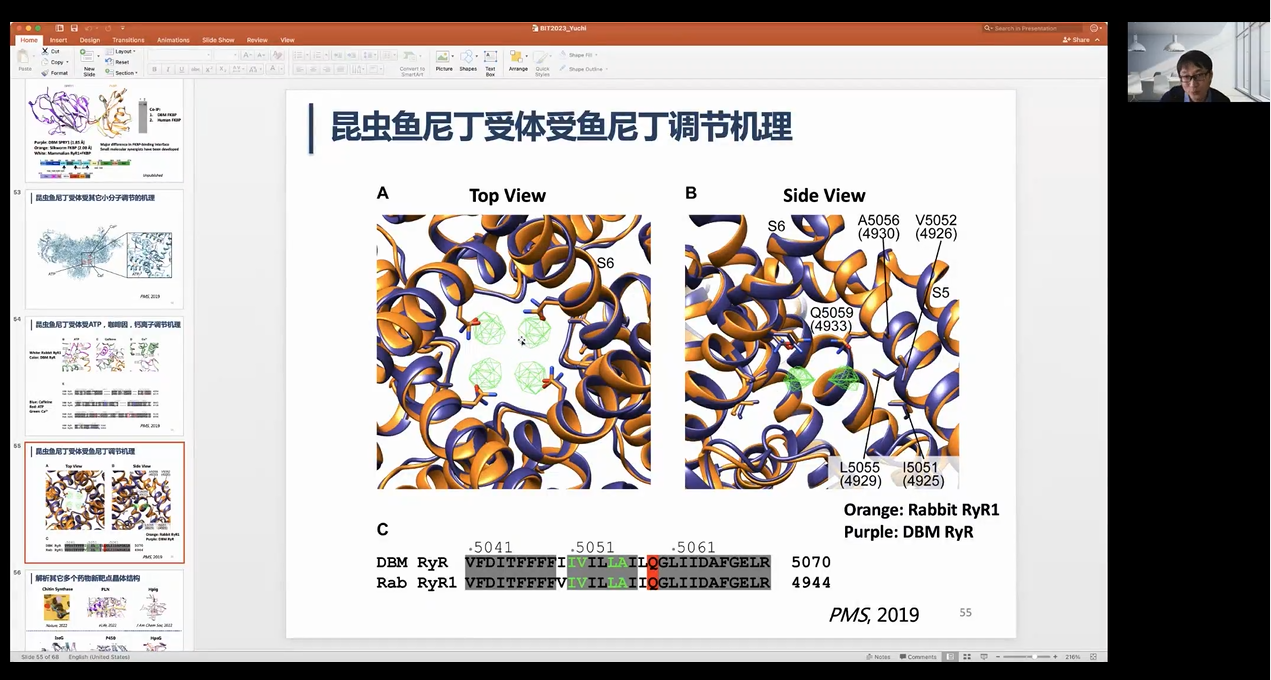Expand the Section dropdown
The width and height of the screenshot is (1271, 680).
point(125,73)
